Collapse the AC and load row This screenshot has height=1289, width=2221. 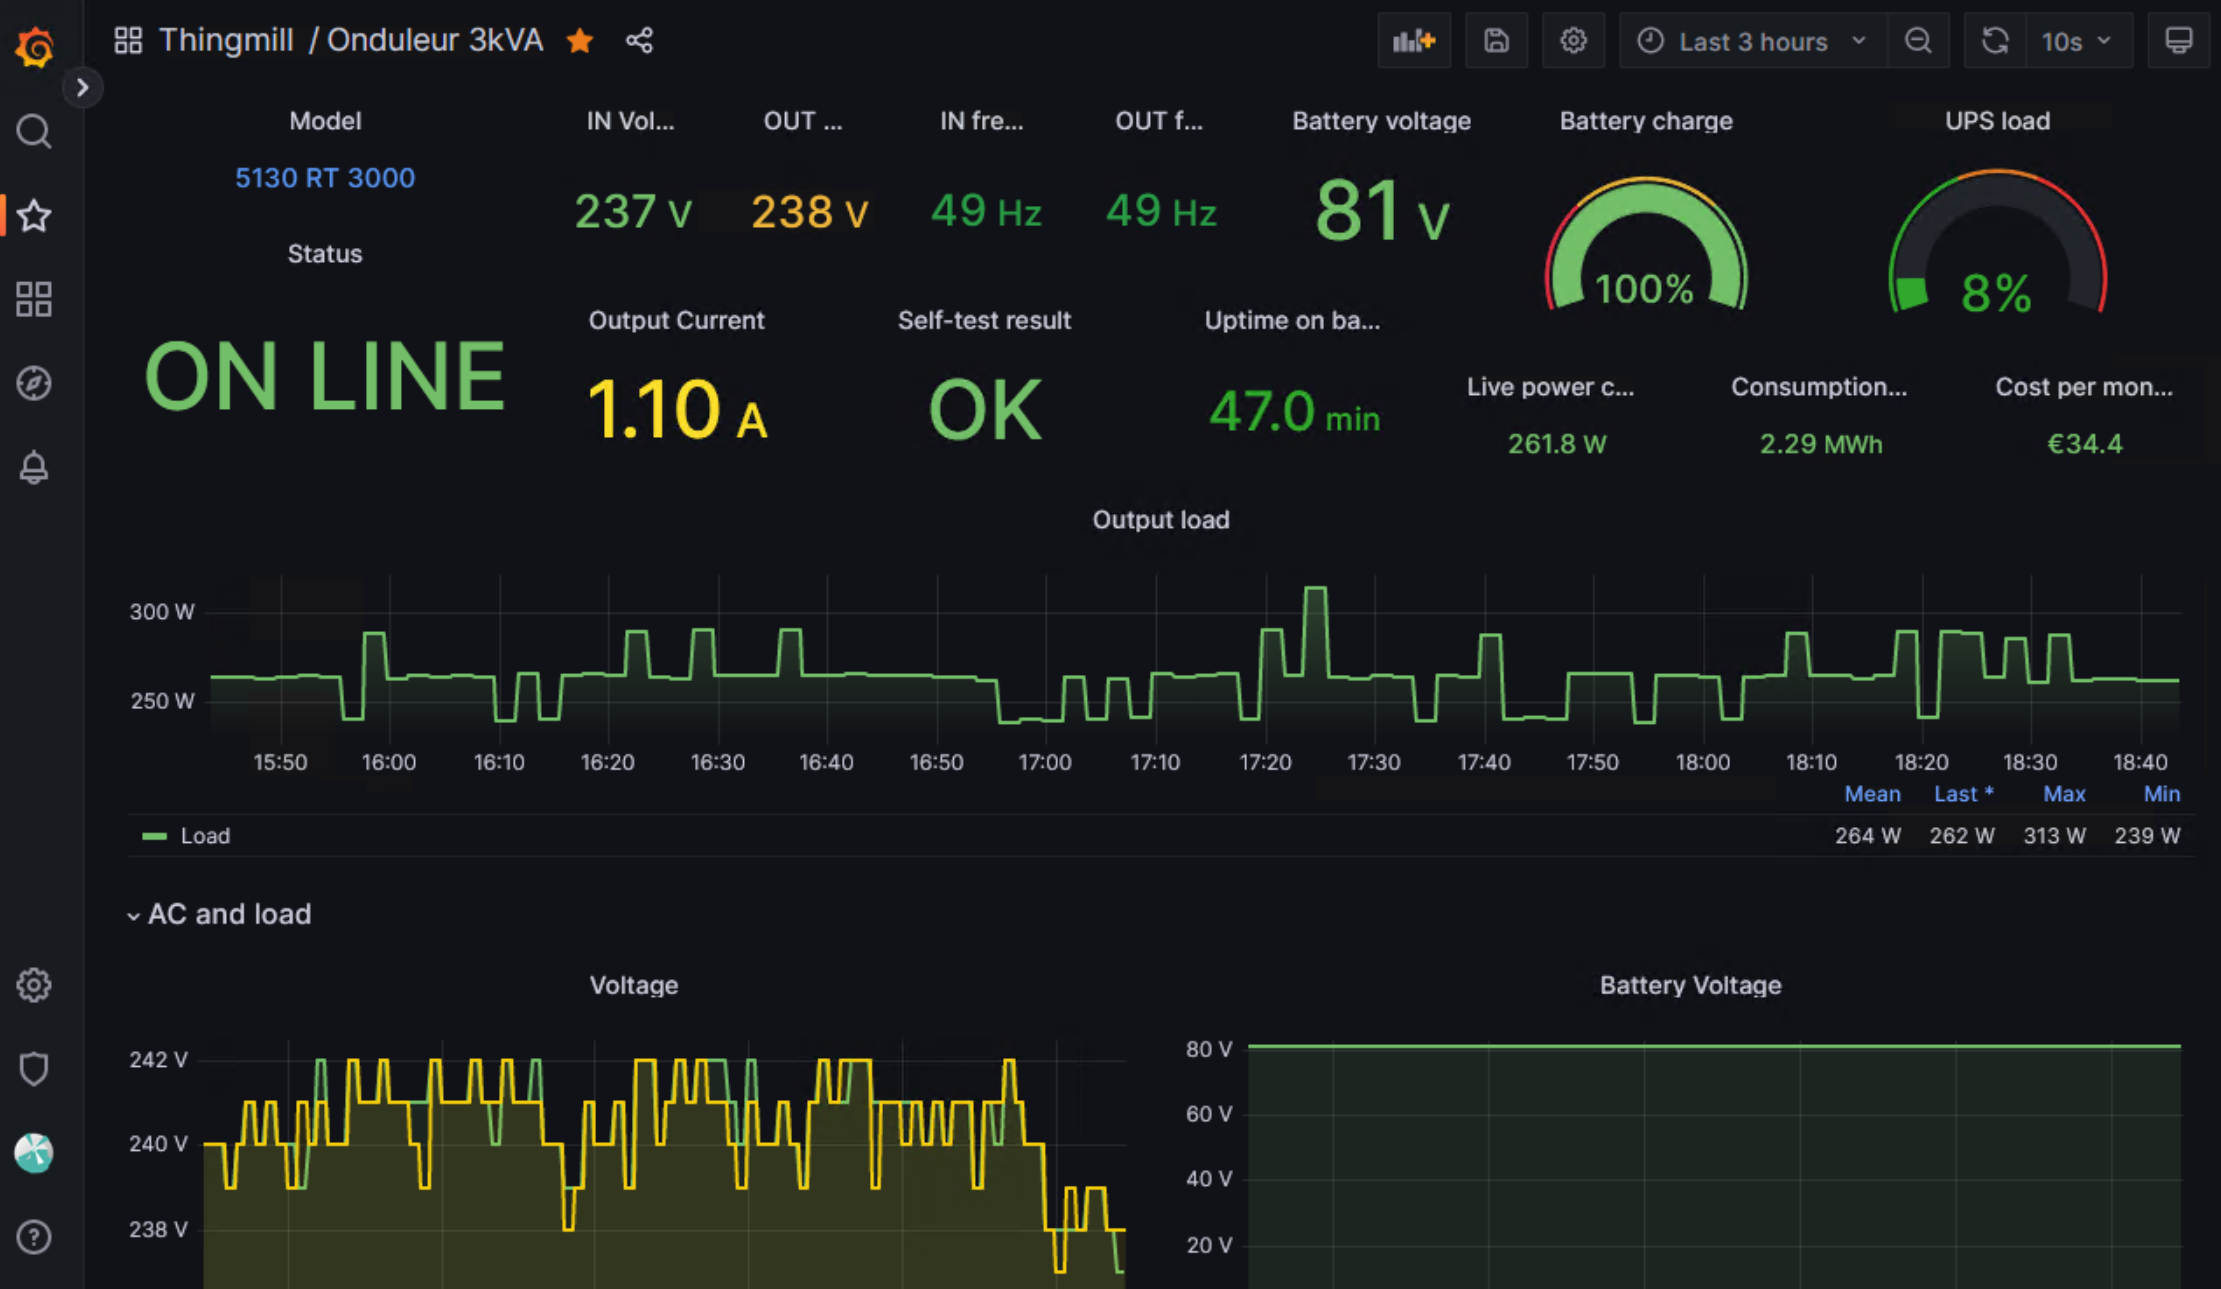[x=228, y=914]
